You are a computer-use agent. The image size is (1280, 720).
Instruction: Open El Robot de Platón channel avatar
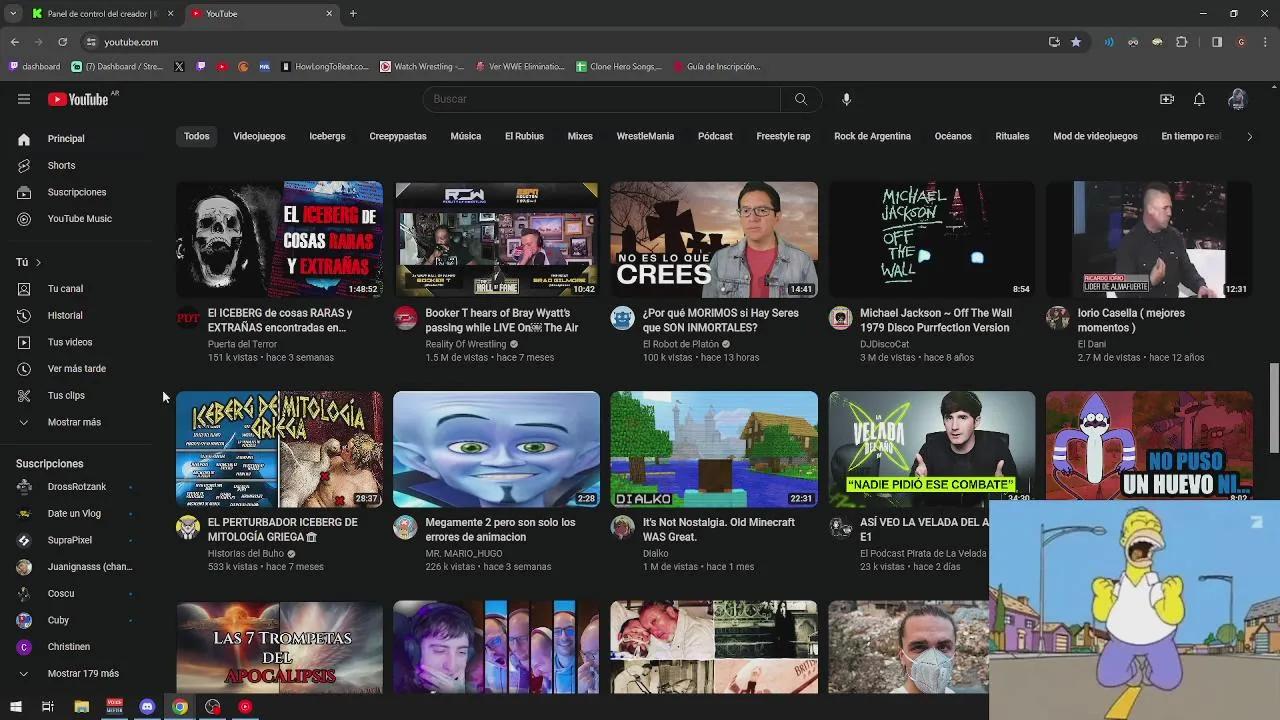(x=622, y=318)
